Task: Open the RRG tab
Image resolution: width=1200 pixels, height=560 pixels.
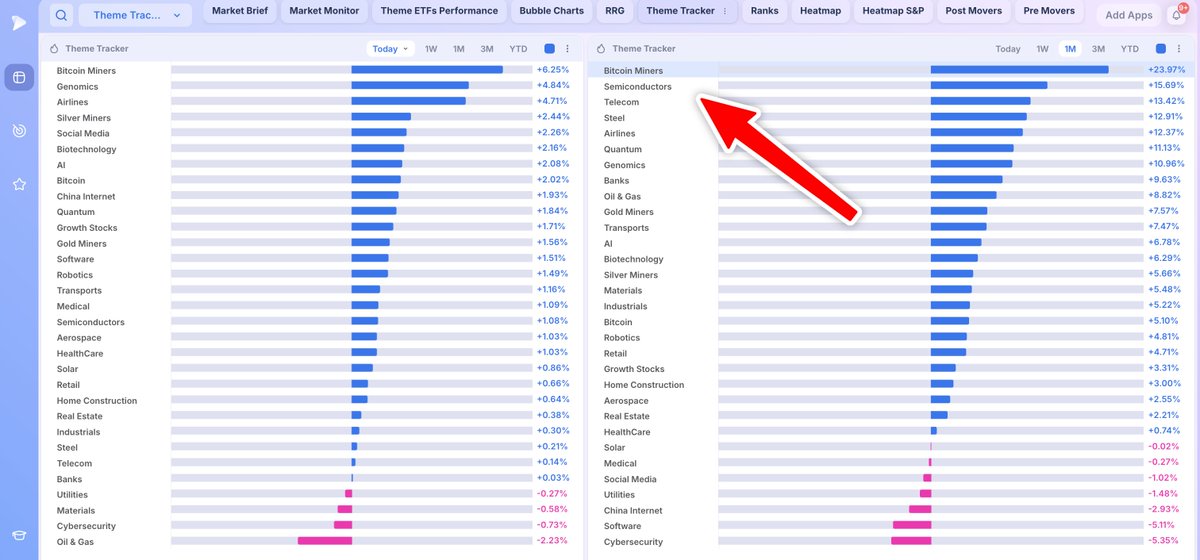Action: [615, 11]
